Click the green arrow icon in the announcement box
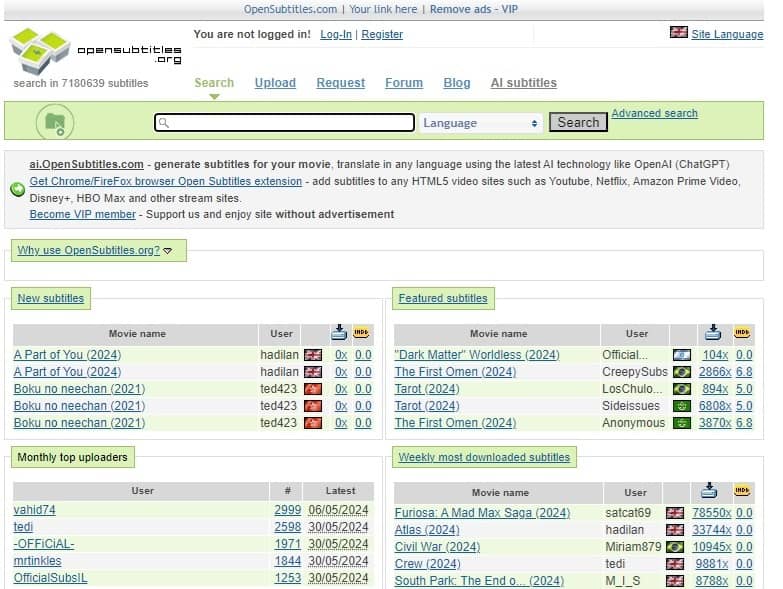The height and width of the screenshot is (589, 783). tap(17, 189)
